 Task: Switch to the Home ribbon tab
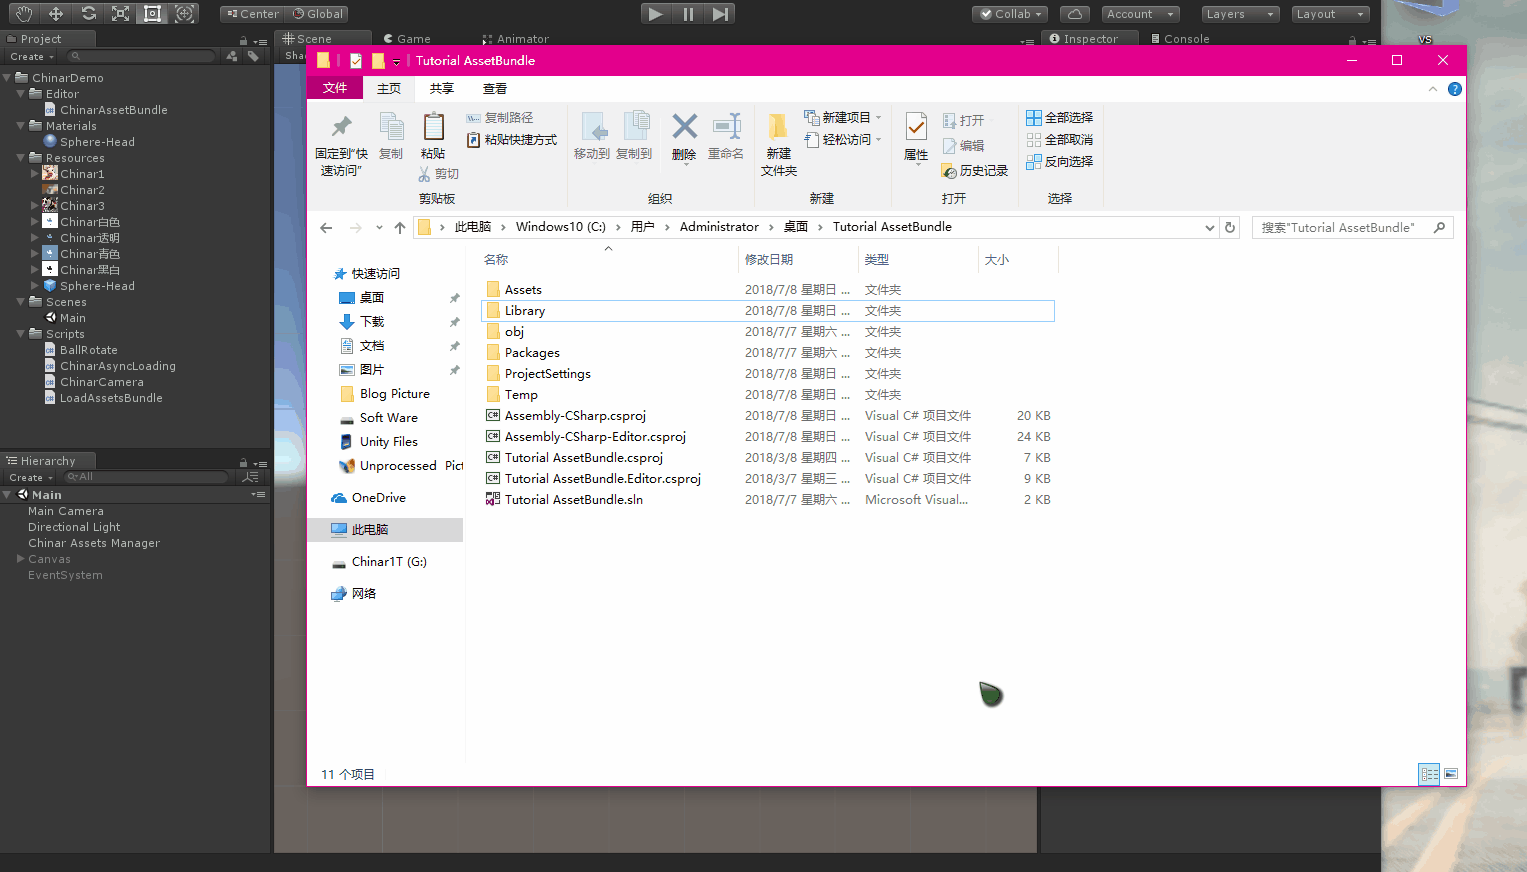[389, 89]
